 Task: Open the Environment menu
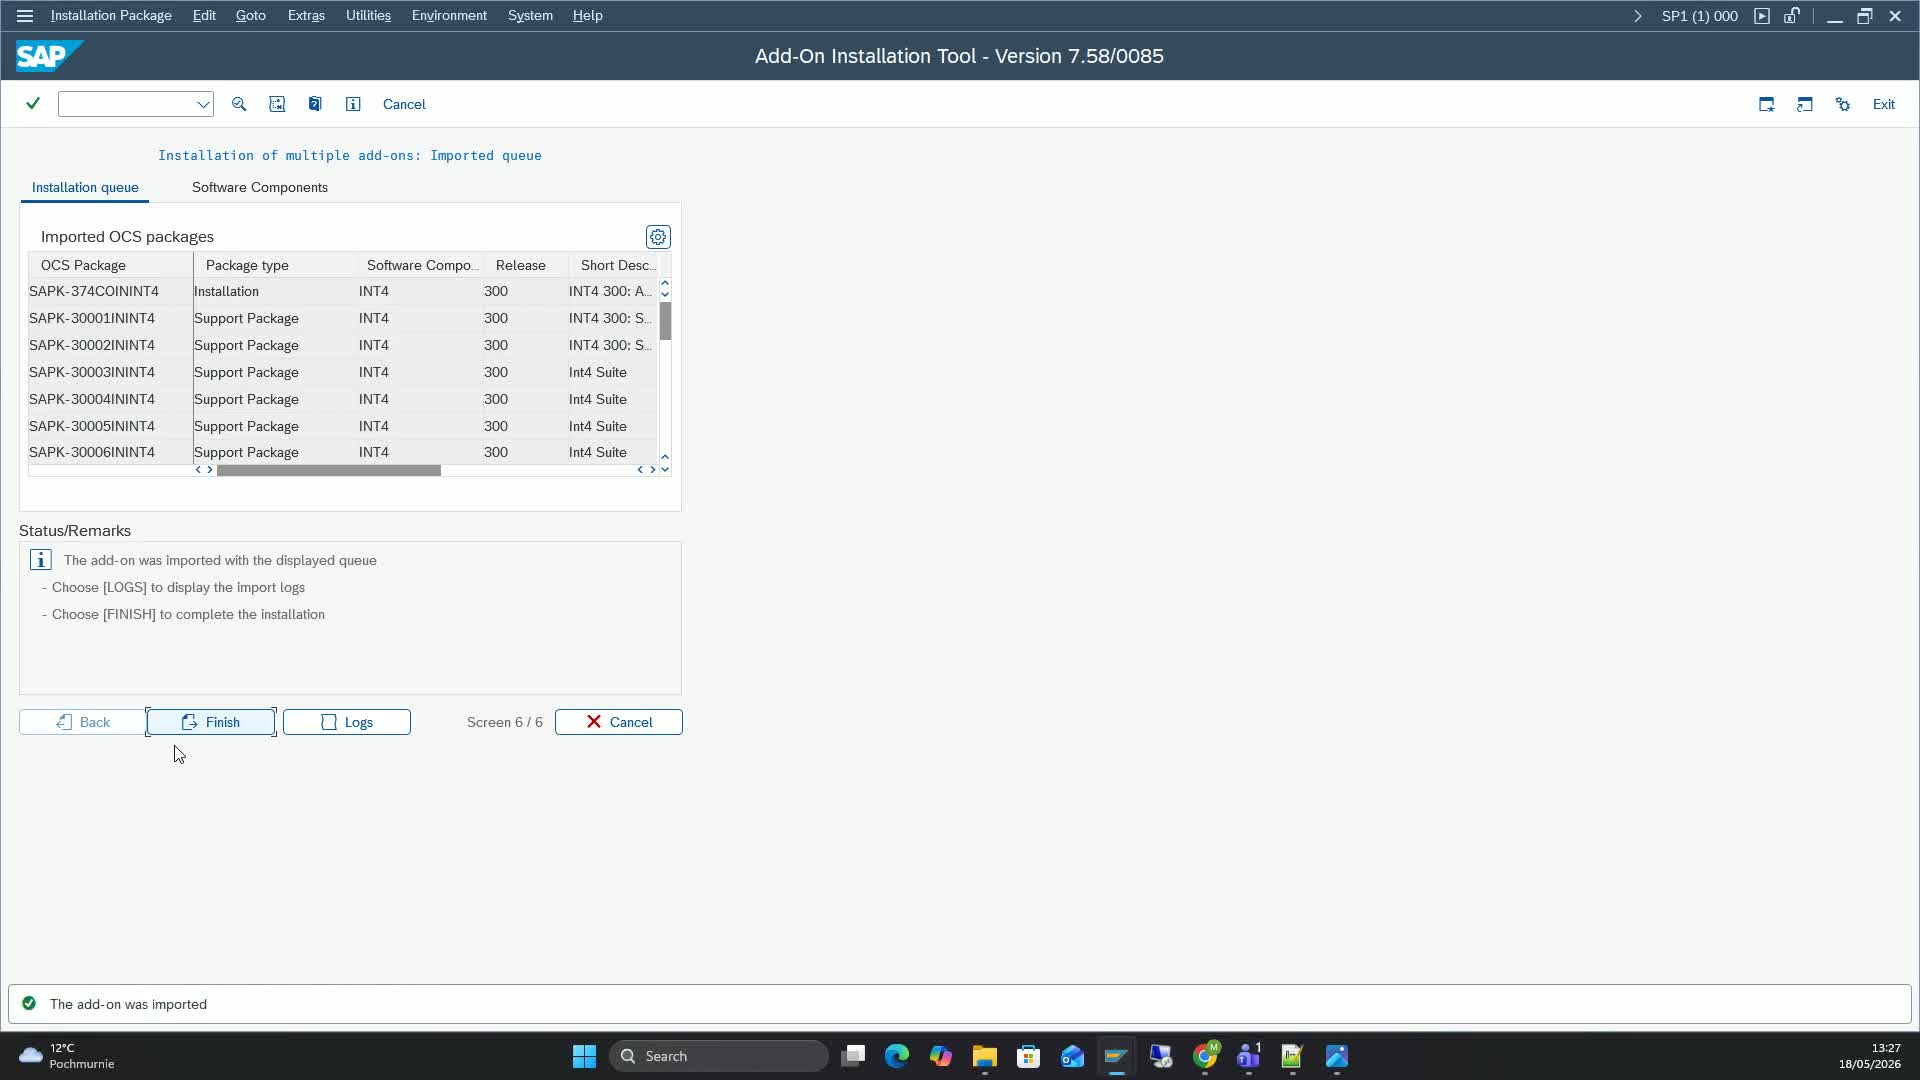pos(449,16)
